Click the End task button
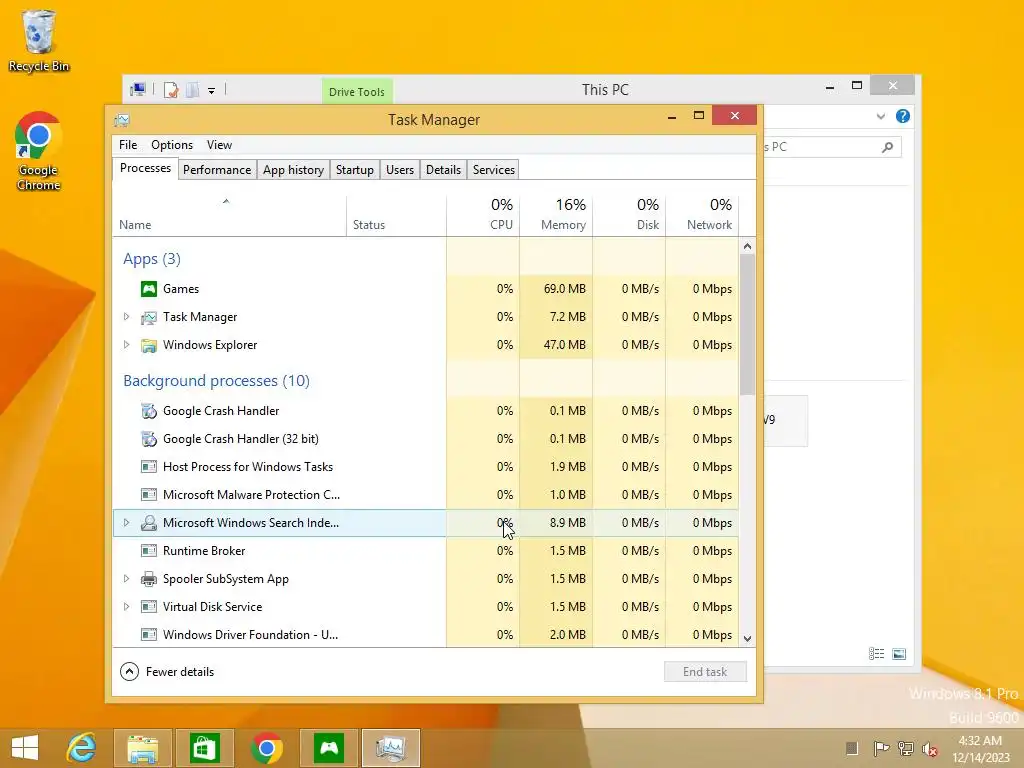The image size is (1024, 768). (705, 672)
